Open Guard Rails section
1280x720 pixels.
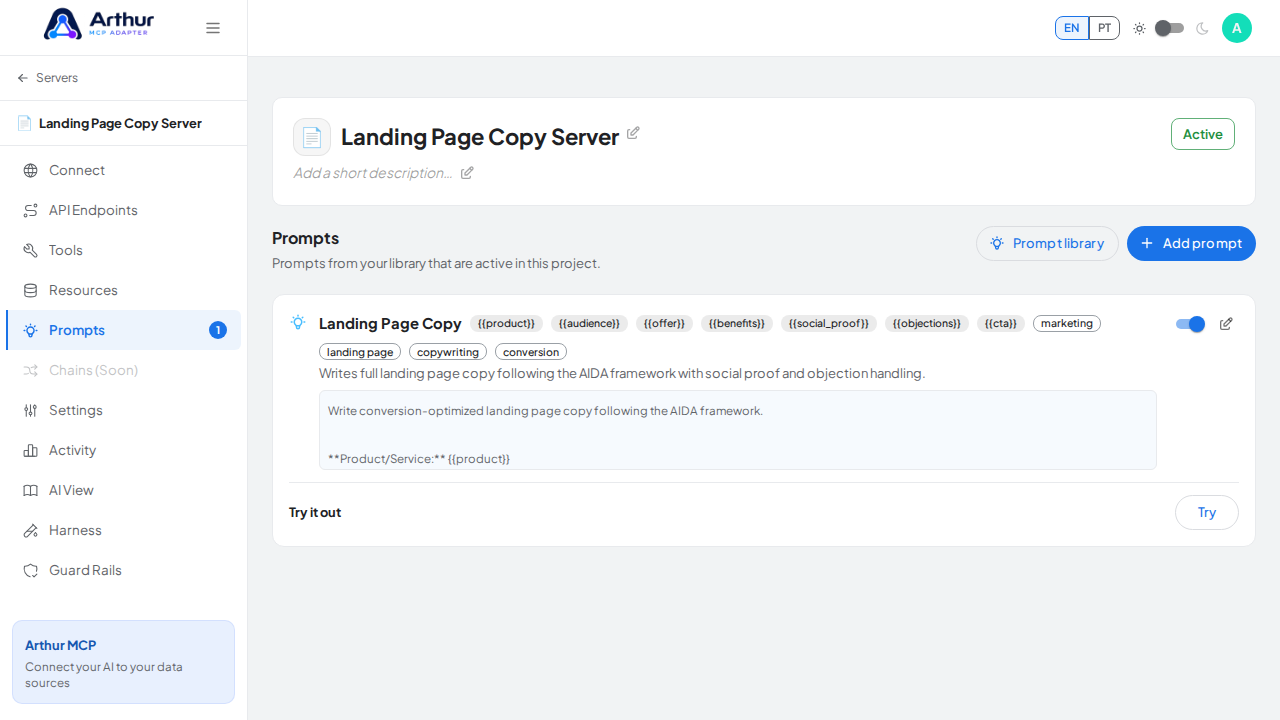coord(123,570)
